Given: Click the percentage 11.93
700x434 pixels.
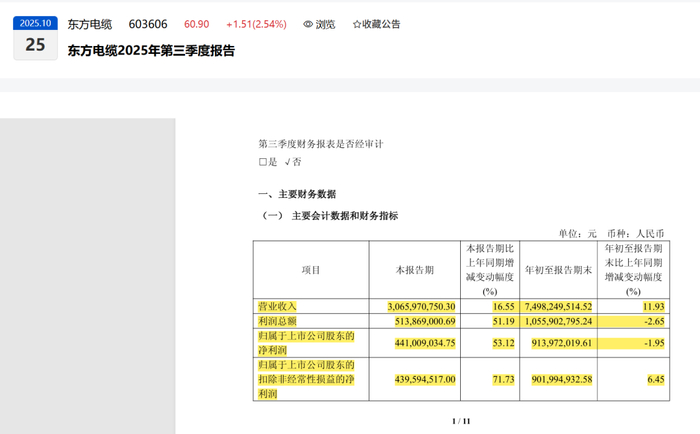Looking at the screenshot, I should pyautogui.click(x=654, y=306).
